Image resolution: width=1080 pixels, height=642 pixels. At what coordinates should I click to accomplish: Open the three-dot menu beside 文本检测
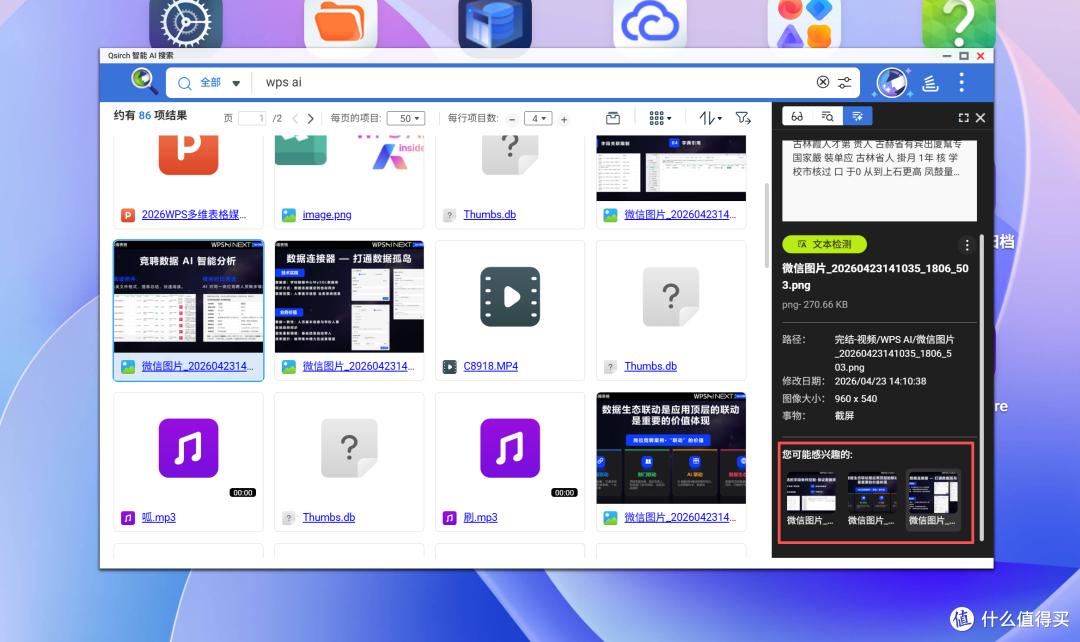point(967,245)
